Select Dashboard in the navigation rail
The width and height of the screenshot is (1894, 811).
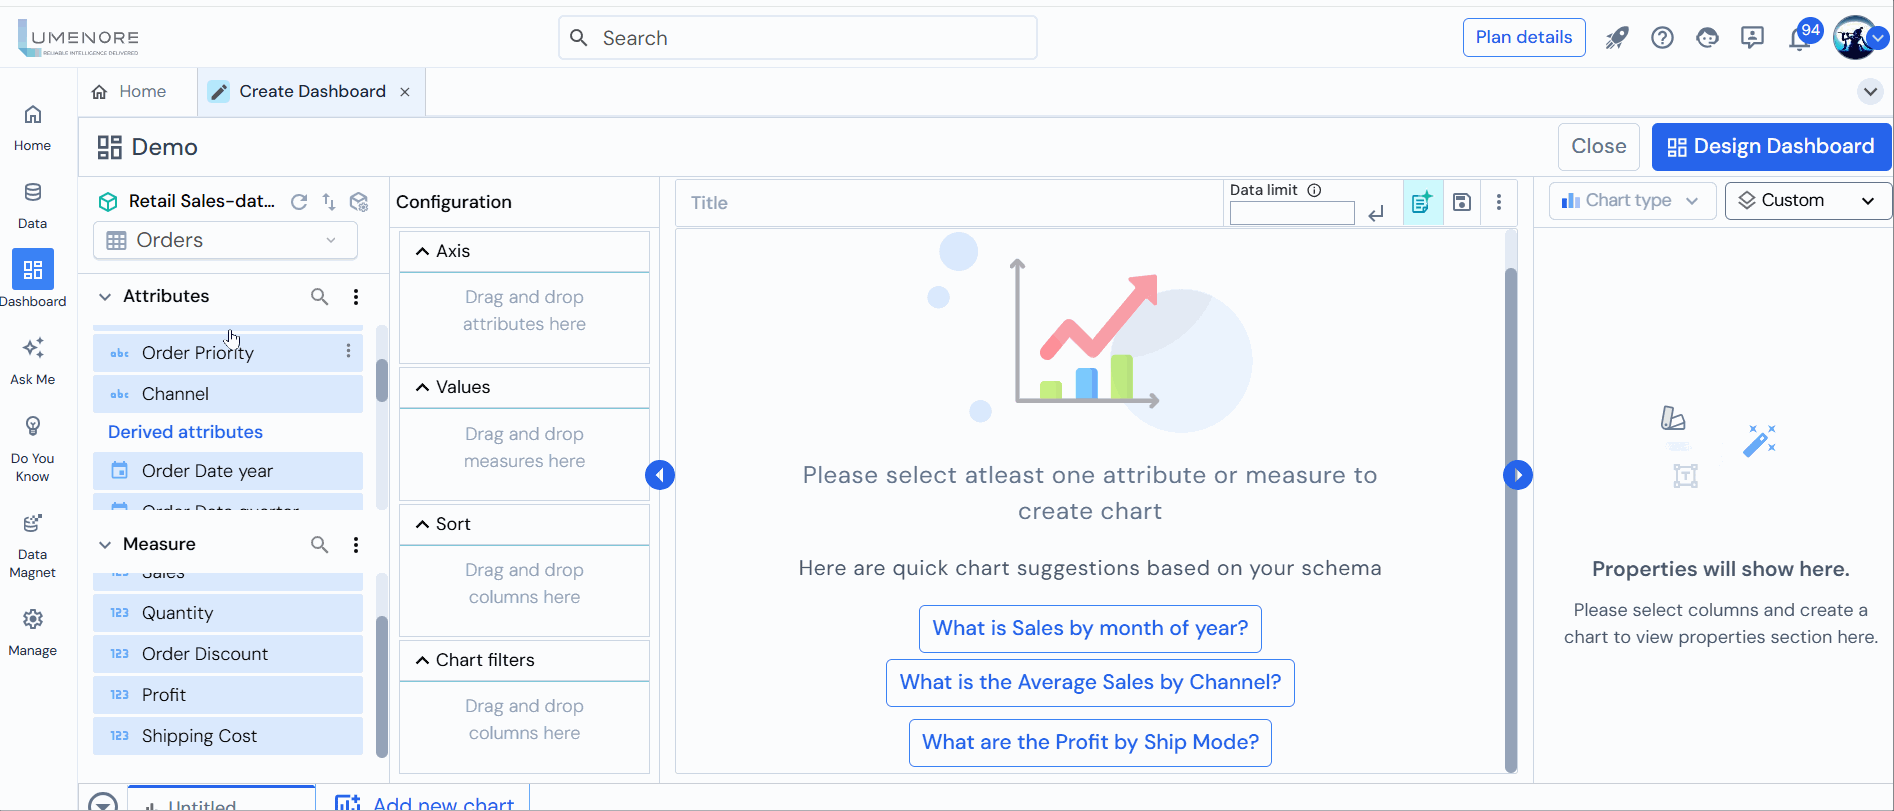tap(33, 277)
